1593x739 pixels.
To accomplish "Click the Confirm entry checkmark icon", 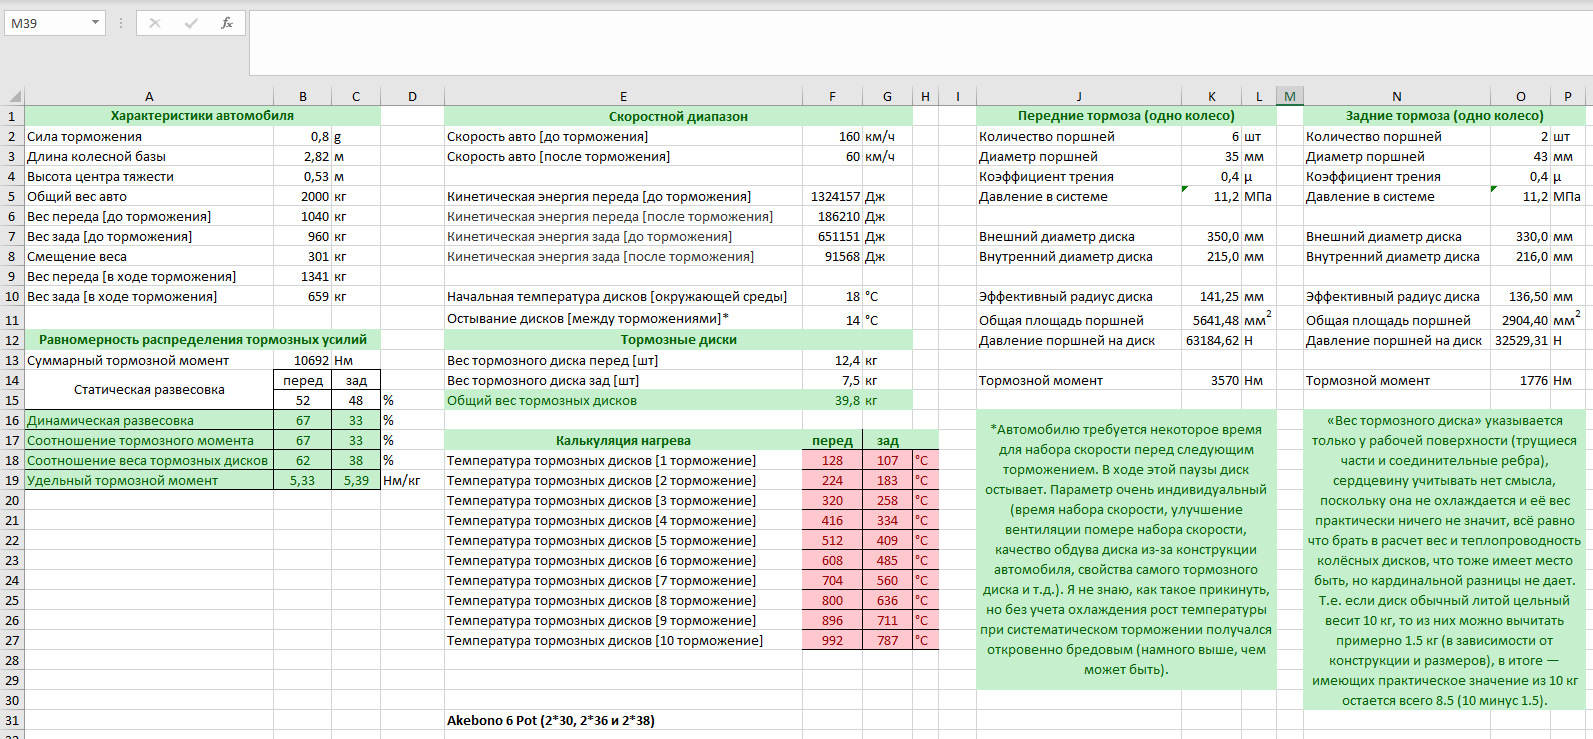I will (x=191, y=23).
